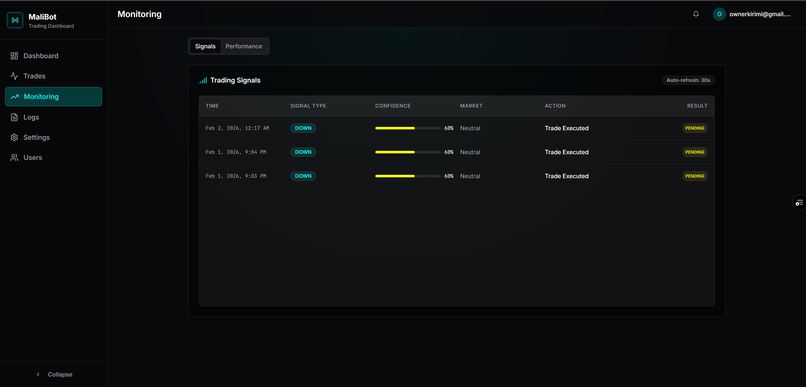
Task: Open the Logs page
Action: tap(53, 117)
